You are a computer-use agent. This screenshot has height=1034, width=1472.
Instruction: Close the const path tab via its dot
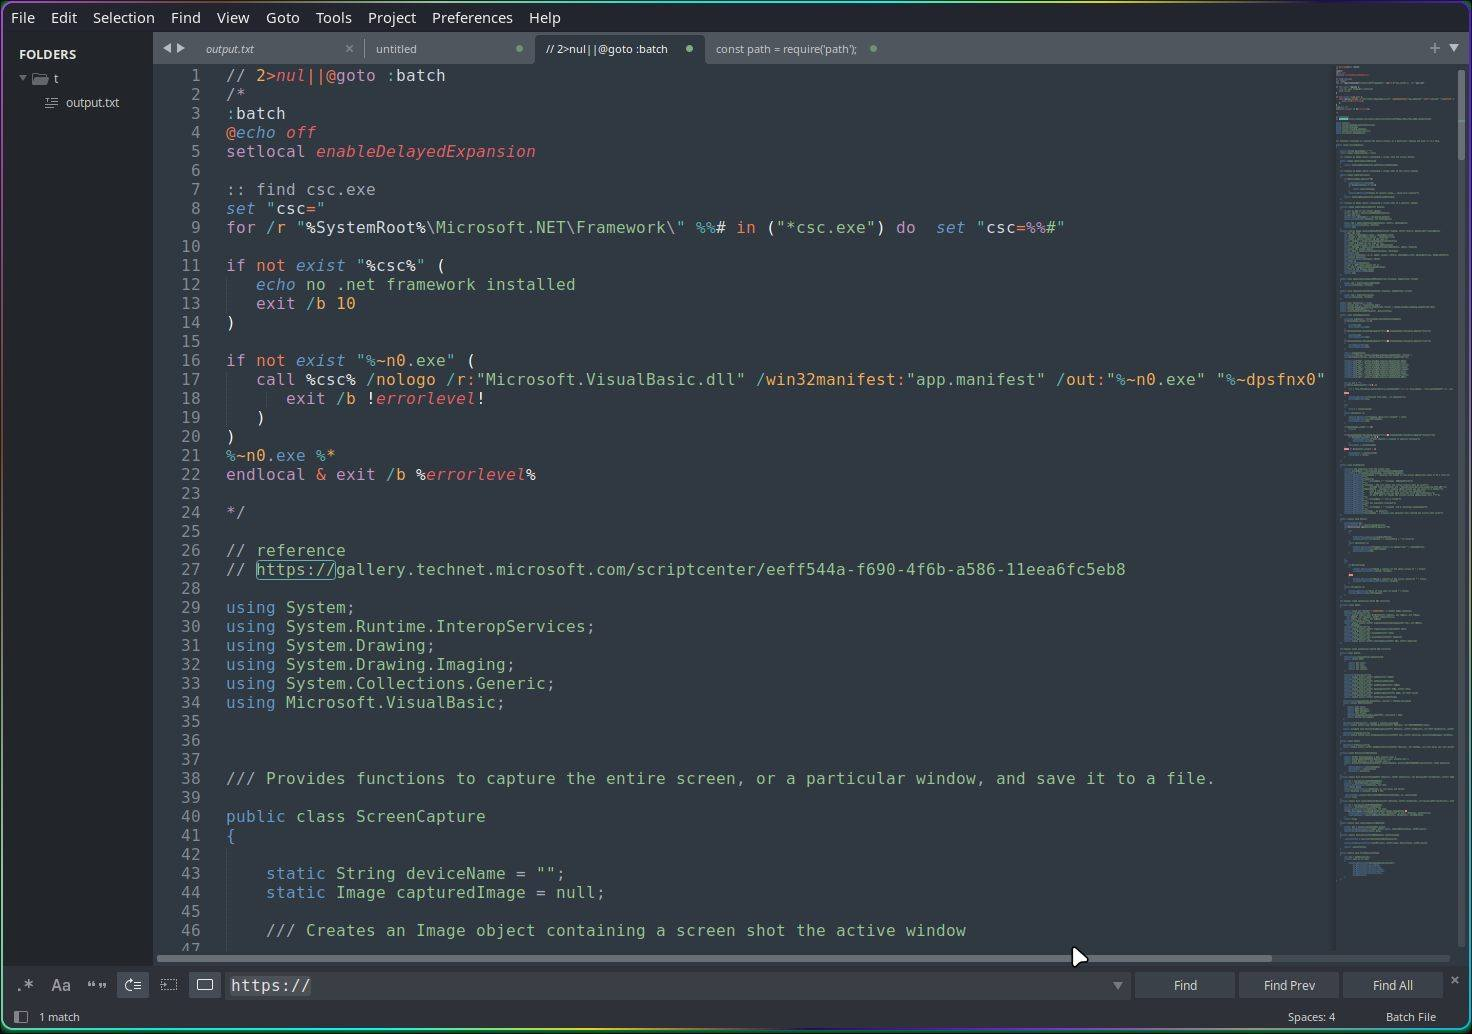click(x=873, y=48)
